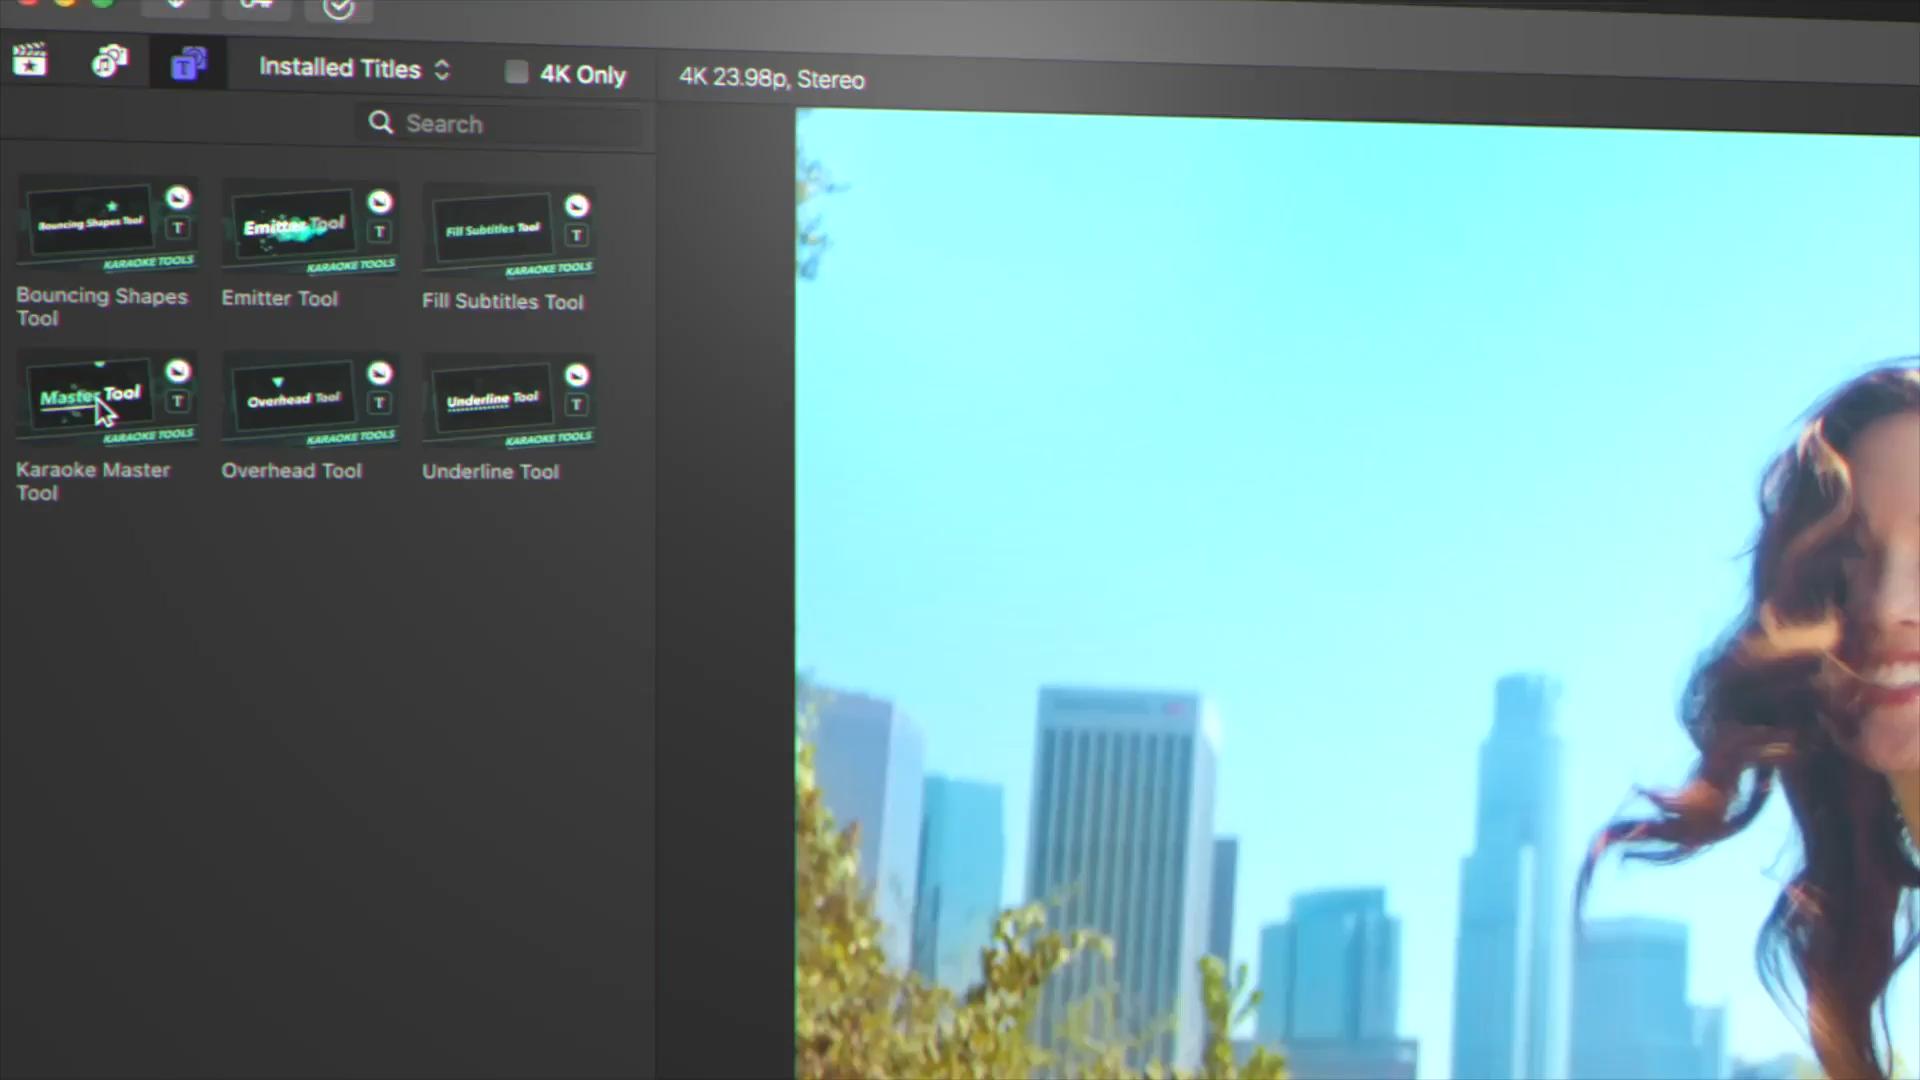Click the viewer video preview image

[1357, 595]
